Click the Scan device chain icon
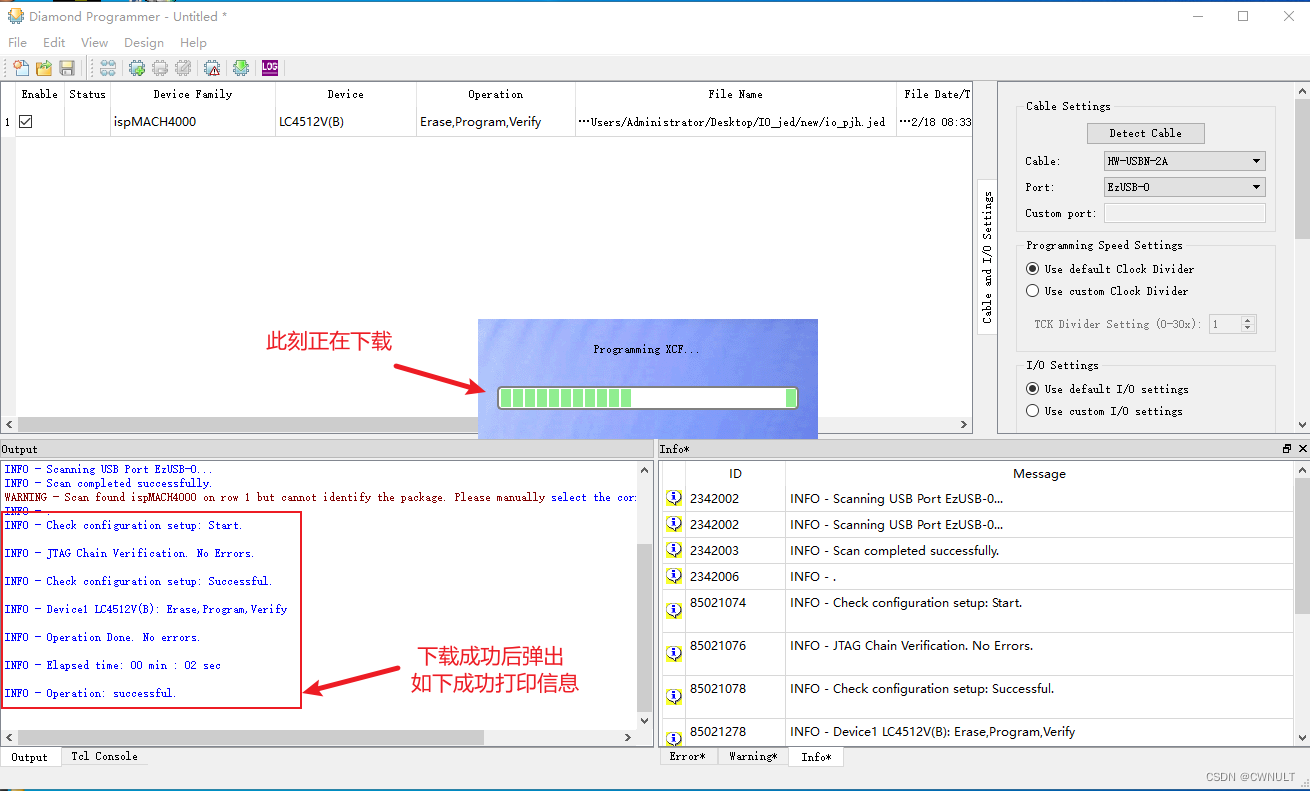The width and height of the screenshot is (1310, 791). click(x=108, y=68)
